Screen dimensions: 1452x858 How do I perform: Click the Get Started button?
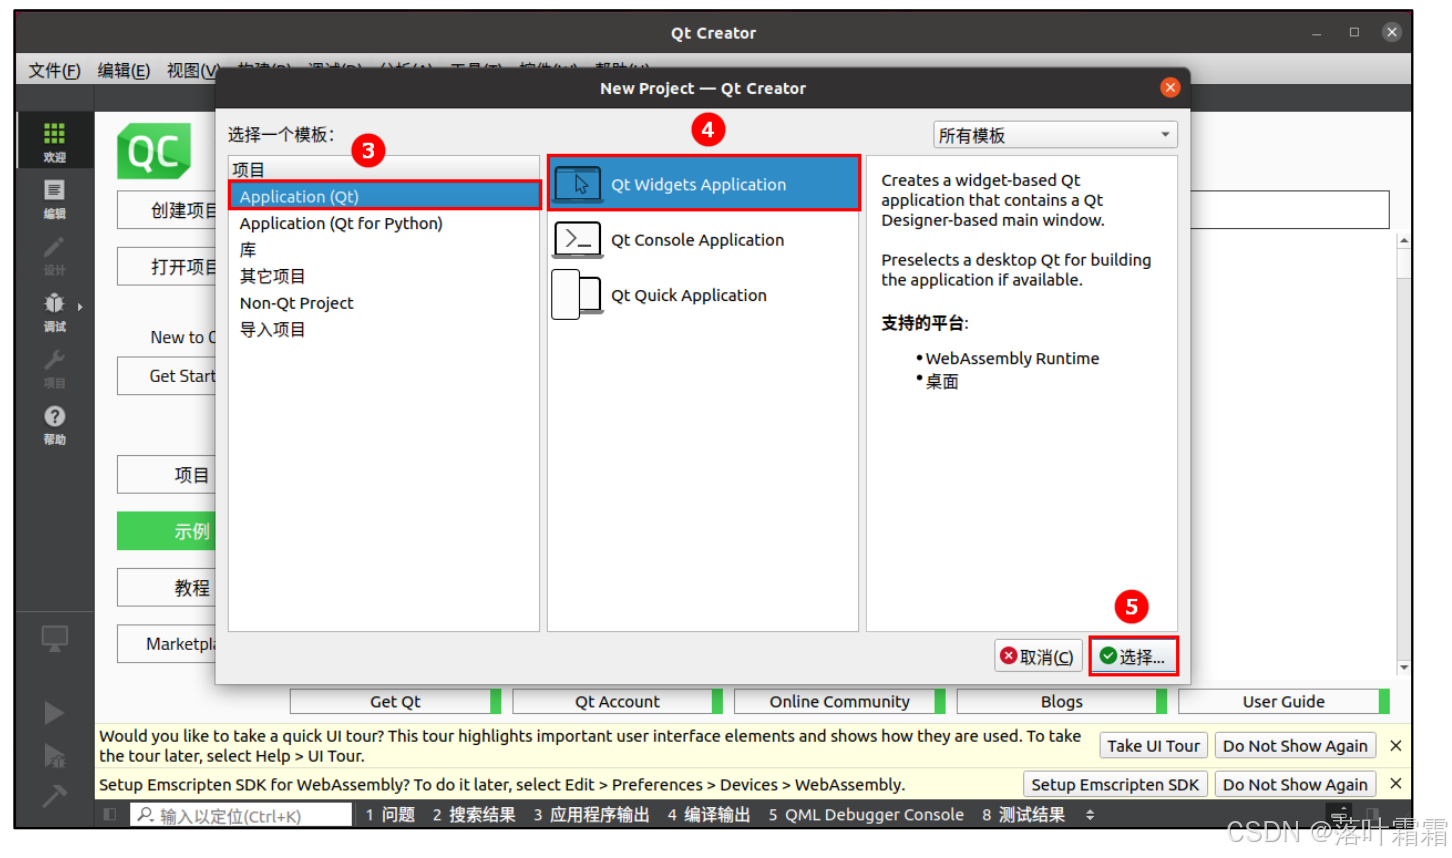(x=167, y=376)
